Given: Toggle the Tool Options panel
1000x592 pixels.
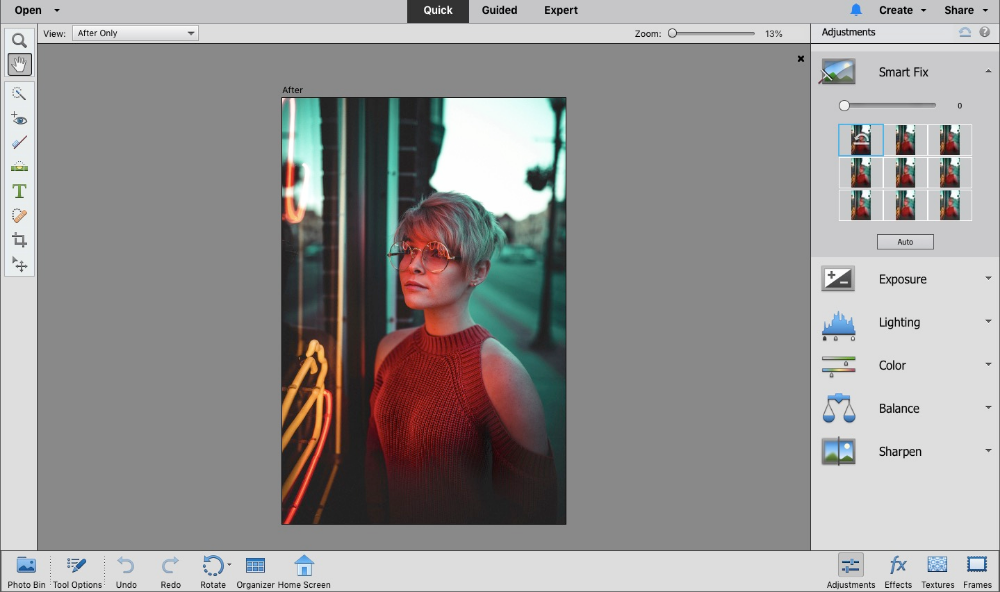Looking at the screenshot, I should [x=77, y=570].
